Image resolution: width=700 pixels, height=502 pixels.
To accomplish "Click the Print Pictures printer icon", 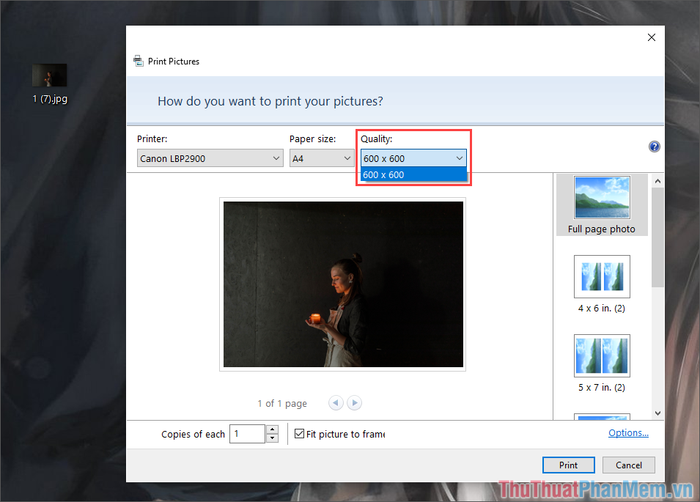I will click(x=138, y=61).
